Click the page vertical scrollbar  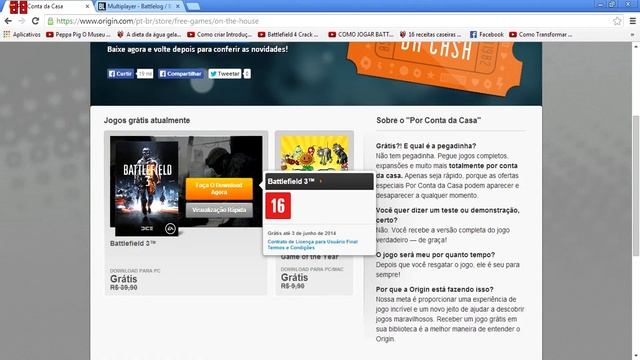pos(636,185)
